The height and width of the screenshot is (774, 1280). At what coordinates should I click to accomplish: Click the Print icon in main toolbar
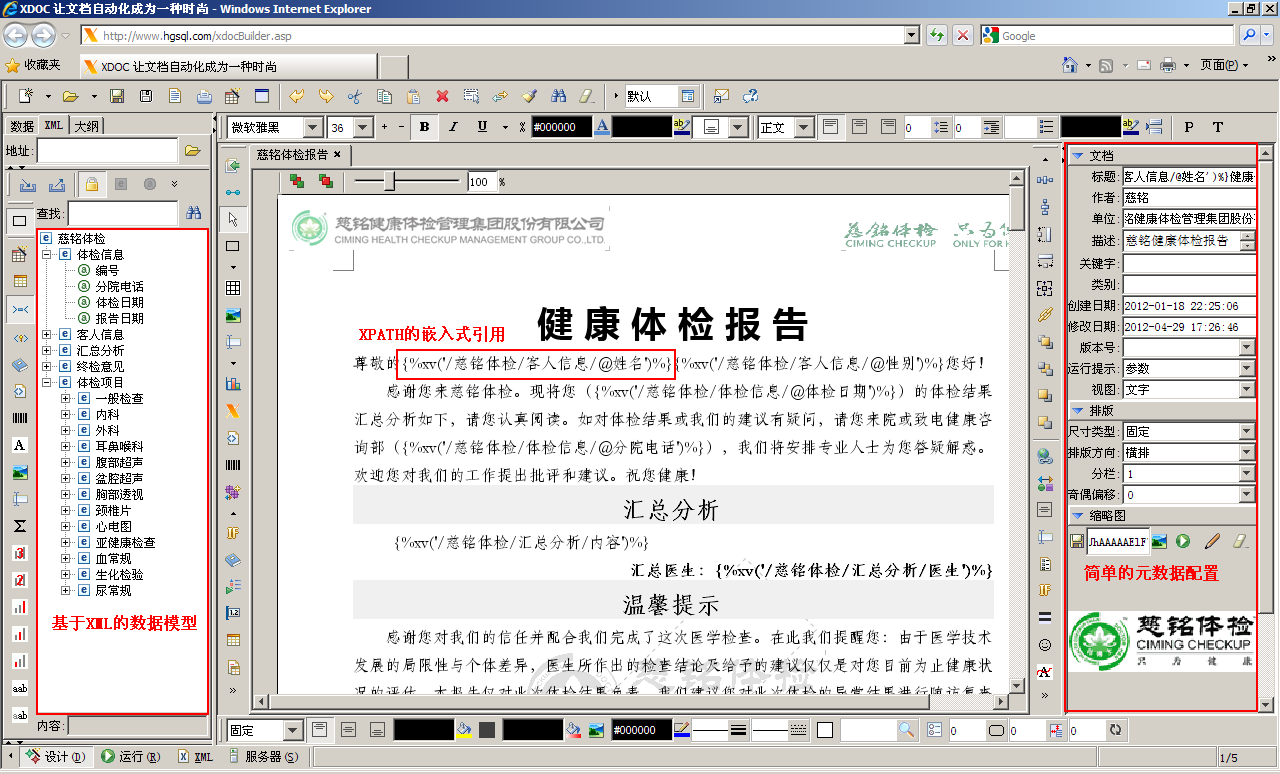204,96
